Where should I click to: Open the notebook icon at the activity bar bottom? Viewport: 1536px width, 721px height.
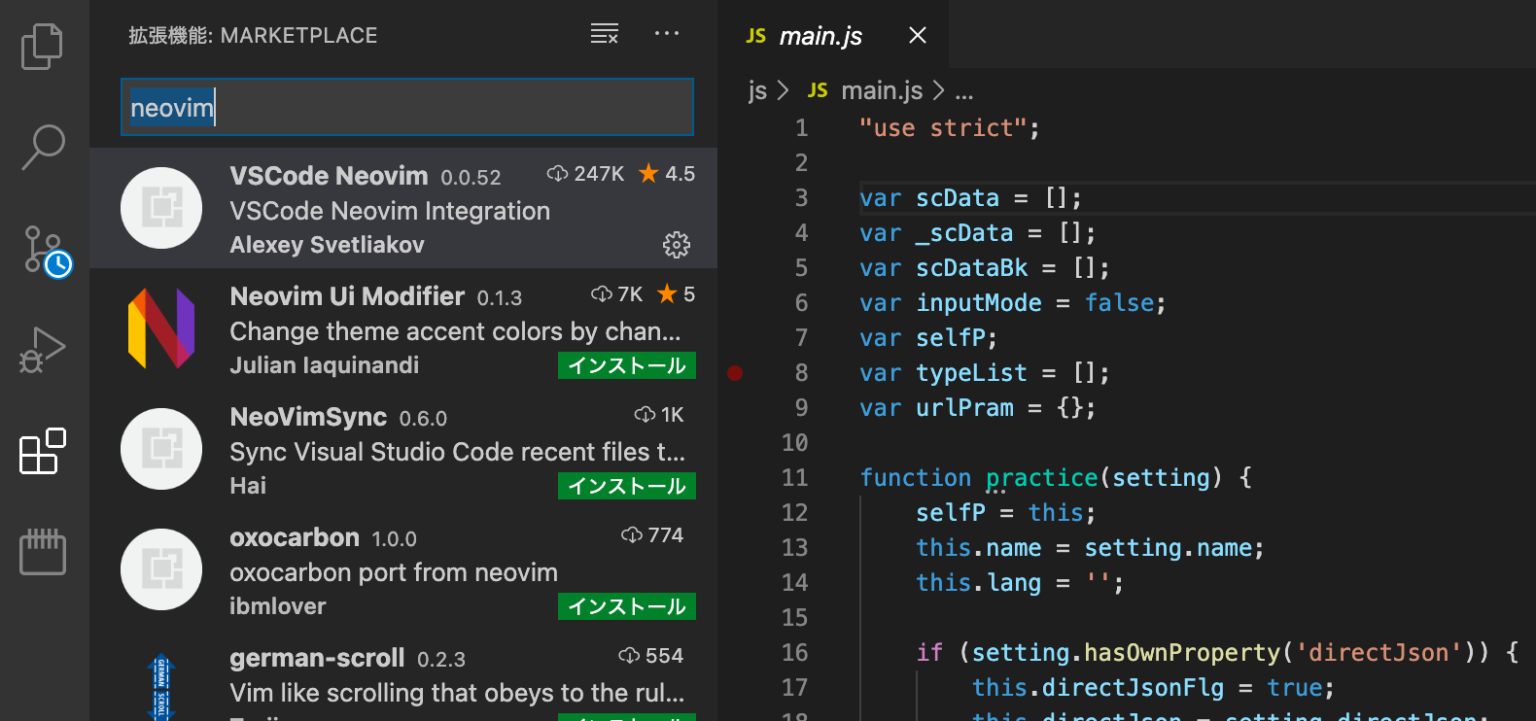pyautogui.click(x=42, y=551)
